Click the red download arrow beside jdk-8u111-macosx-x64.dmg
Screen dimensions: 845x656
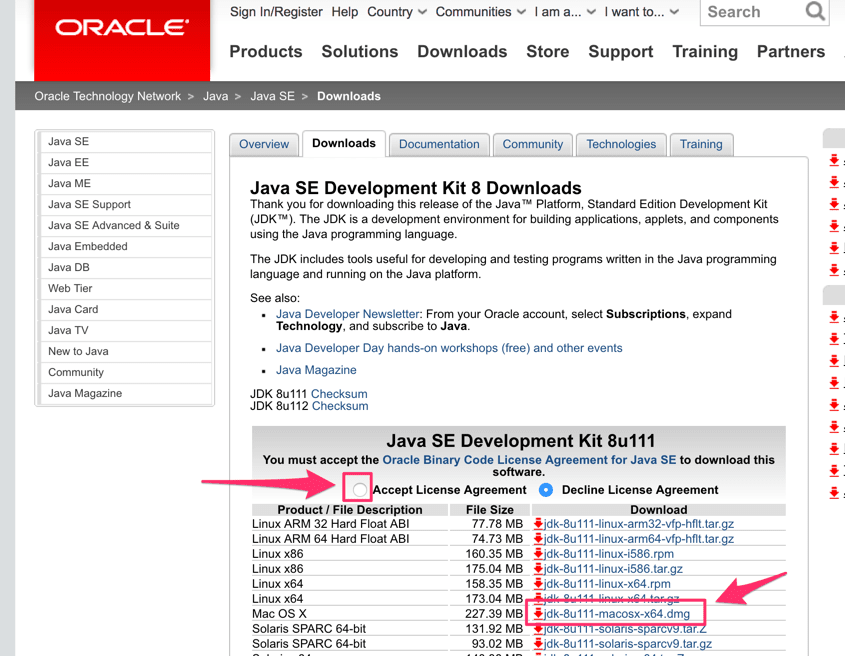click(x=538, y=613)
